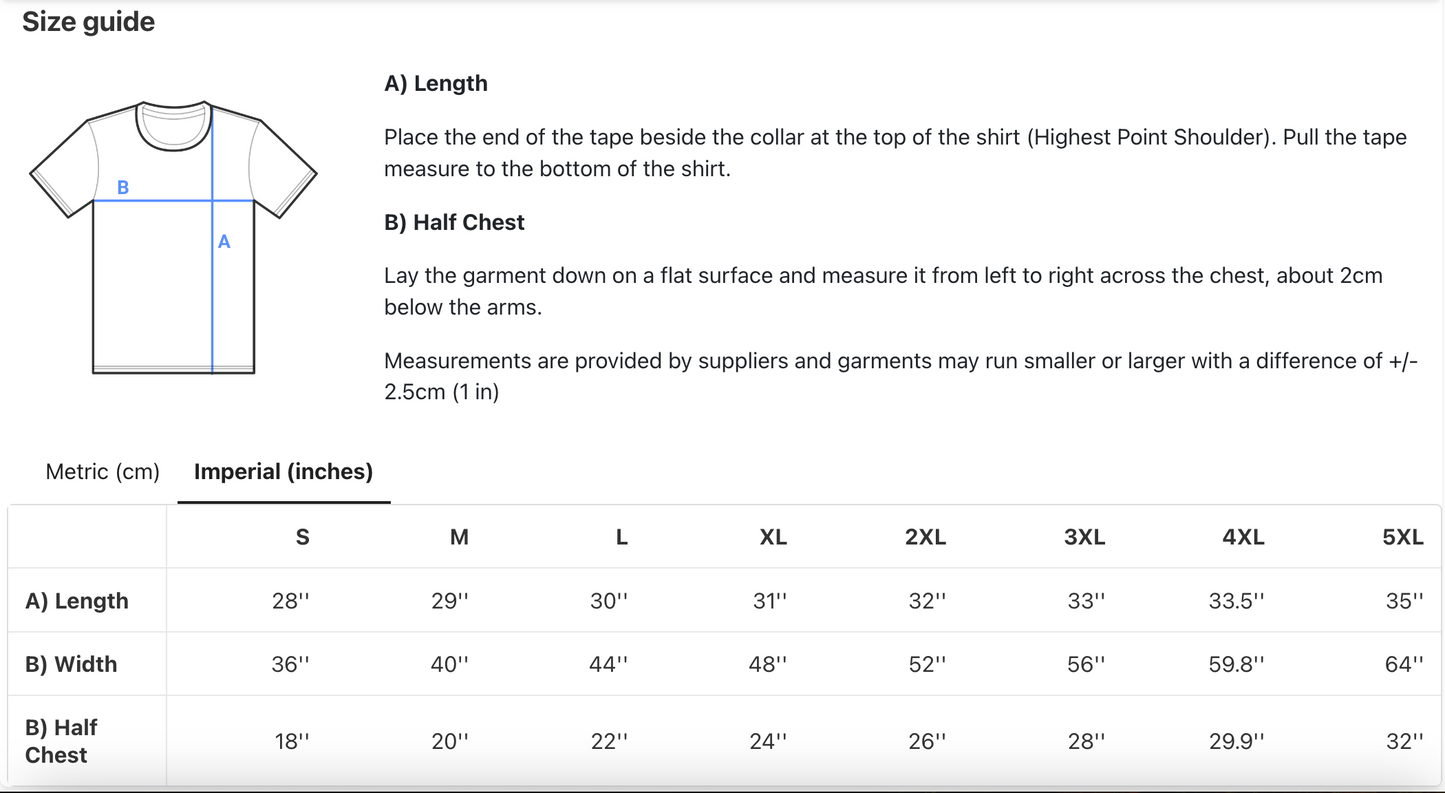Select the Imperial (inches) tab

[x=283, y=471]
